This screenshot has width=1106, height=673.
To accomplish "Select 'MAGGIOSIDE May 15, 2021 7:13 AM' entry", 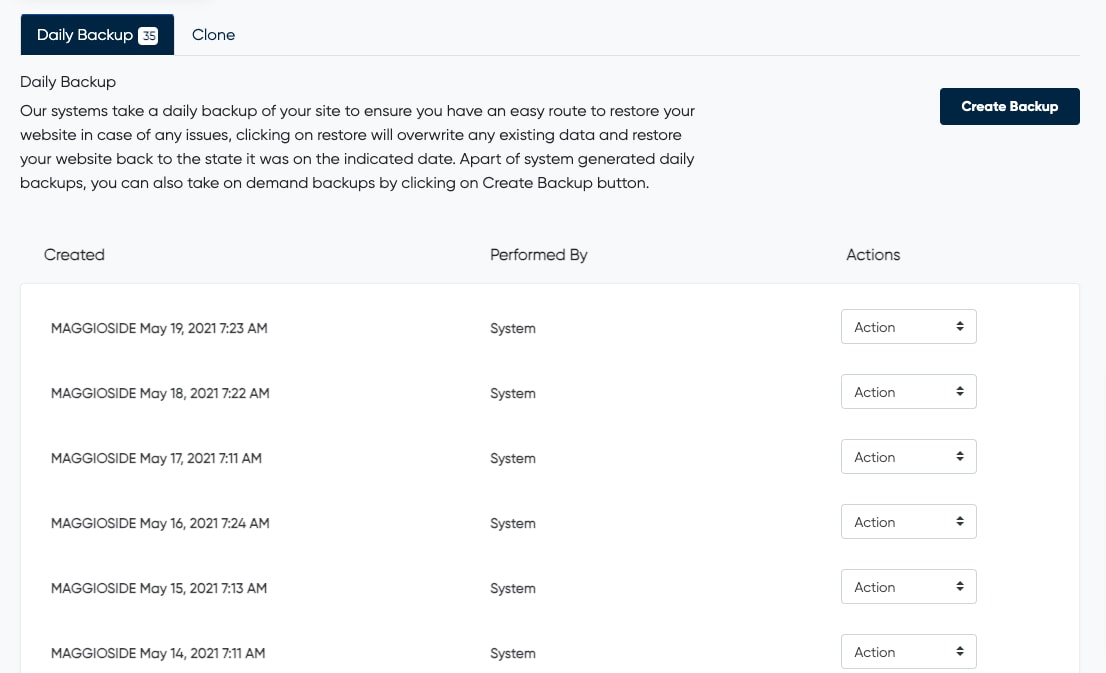I will tap(159, 588).
